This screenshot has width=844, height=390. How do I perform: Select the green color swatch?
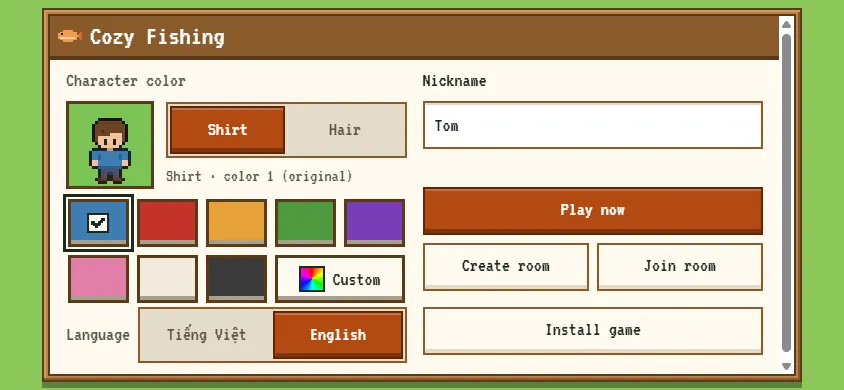tap(305, 223)
